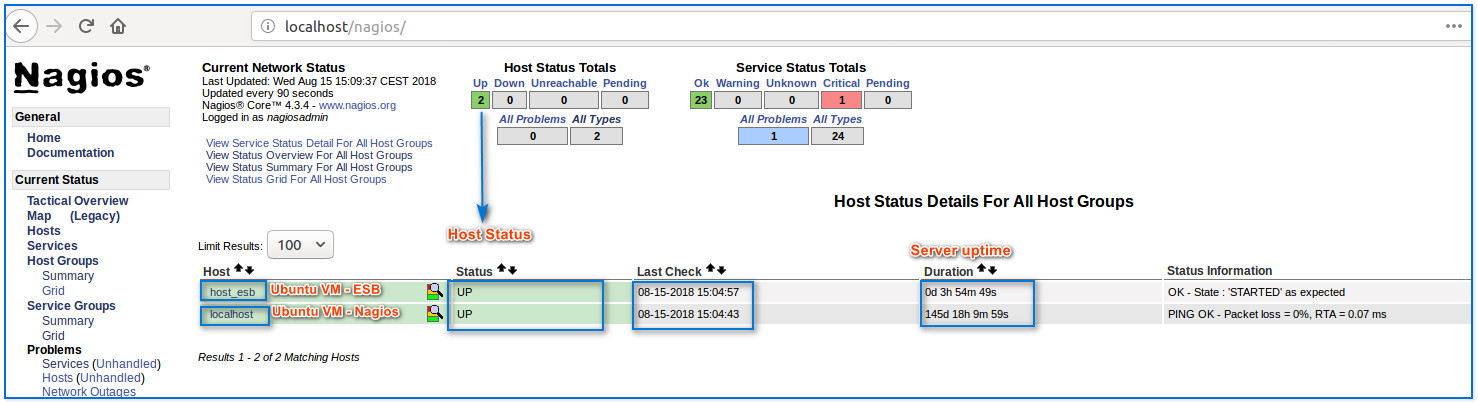Go to the browser home icon
This screenshot has width=1478, height=404.
click(x=118, y=26)
